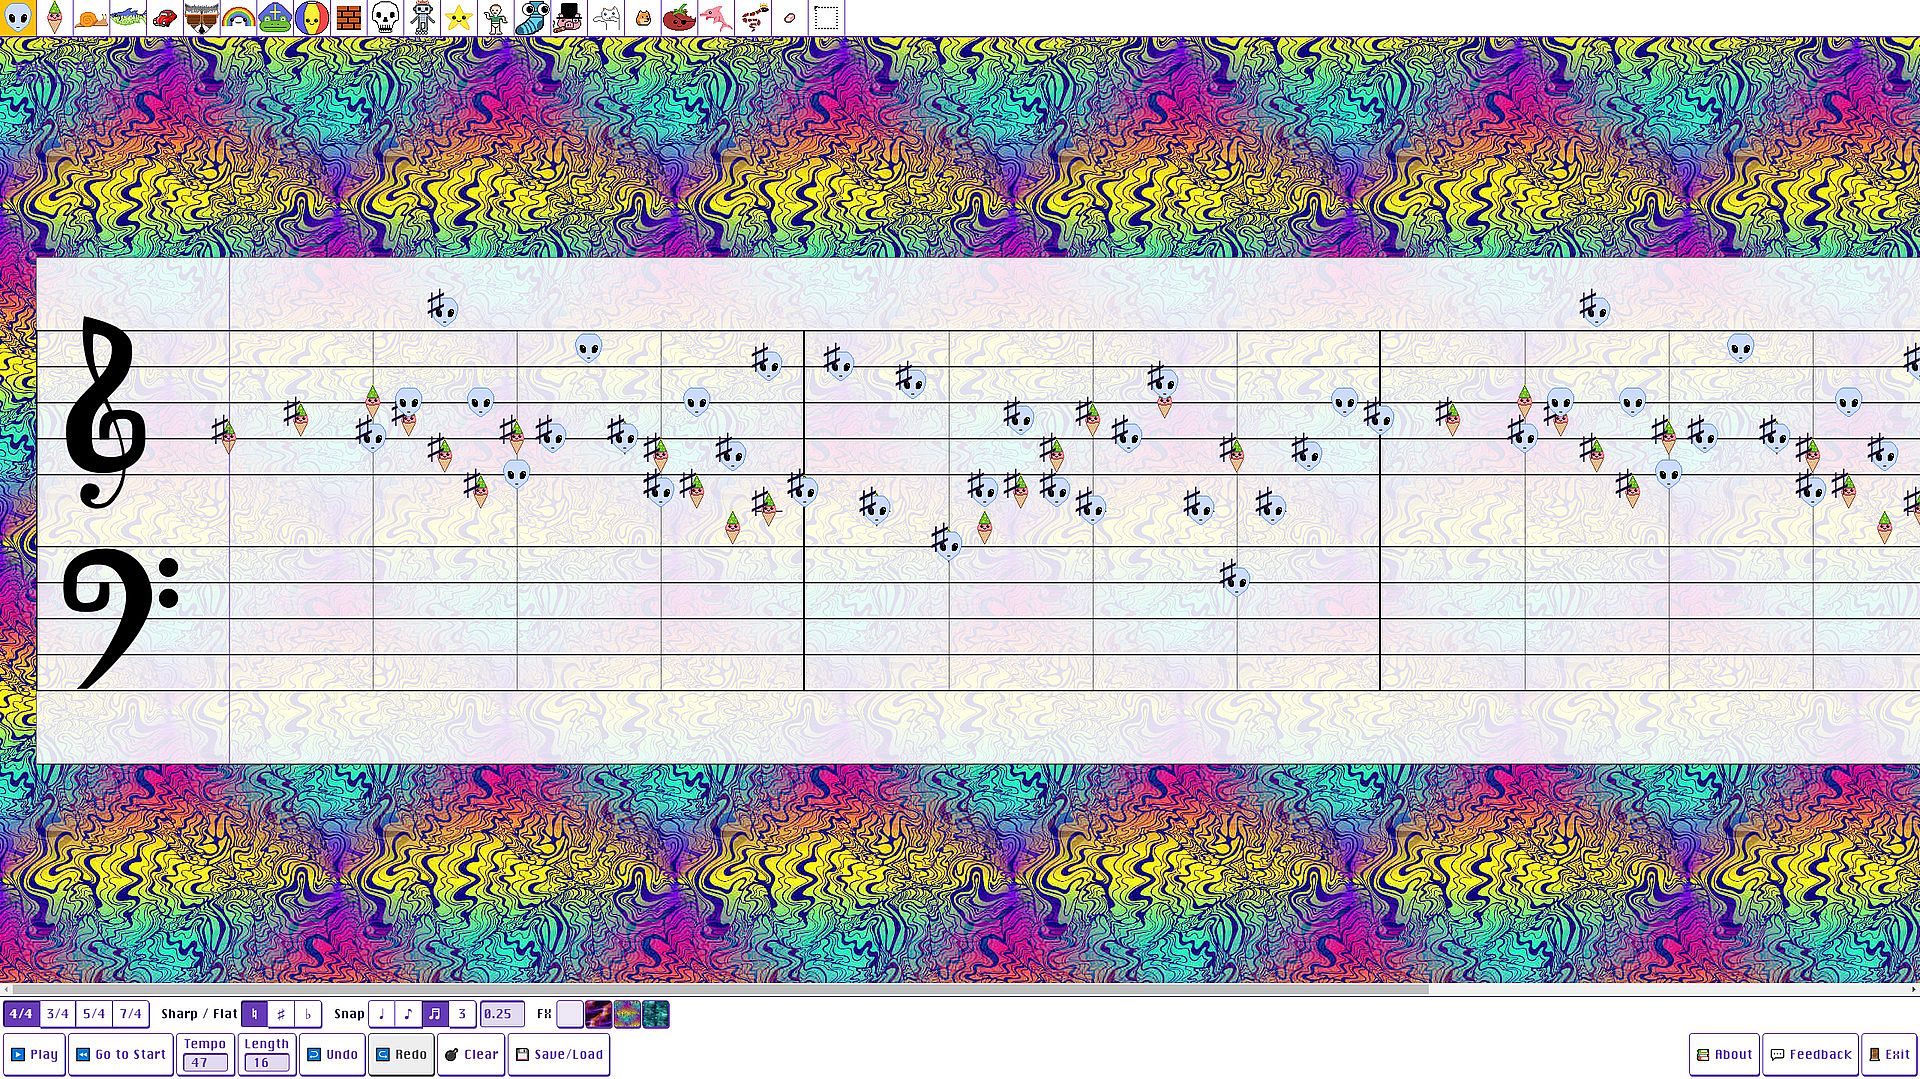Choose the brick block instrument
The image size is (1920, 1079).
click(x=348, y=18)
